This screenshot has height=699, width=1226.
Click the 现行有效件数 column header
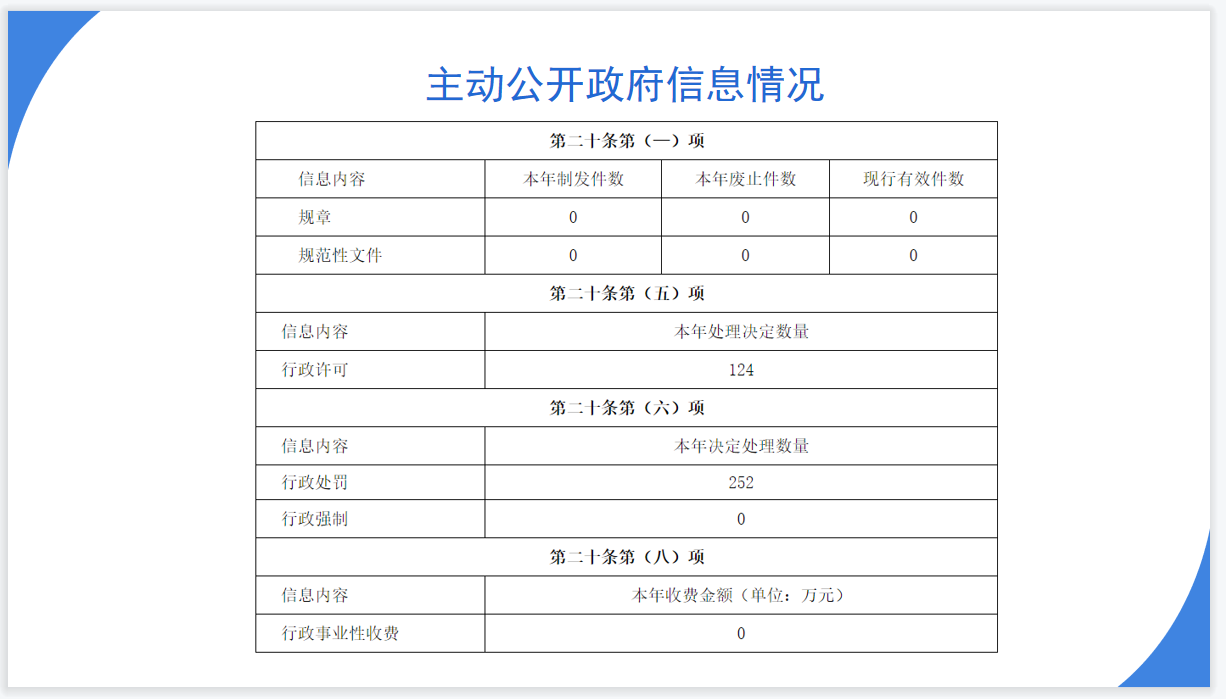tap(913, 179)
